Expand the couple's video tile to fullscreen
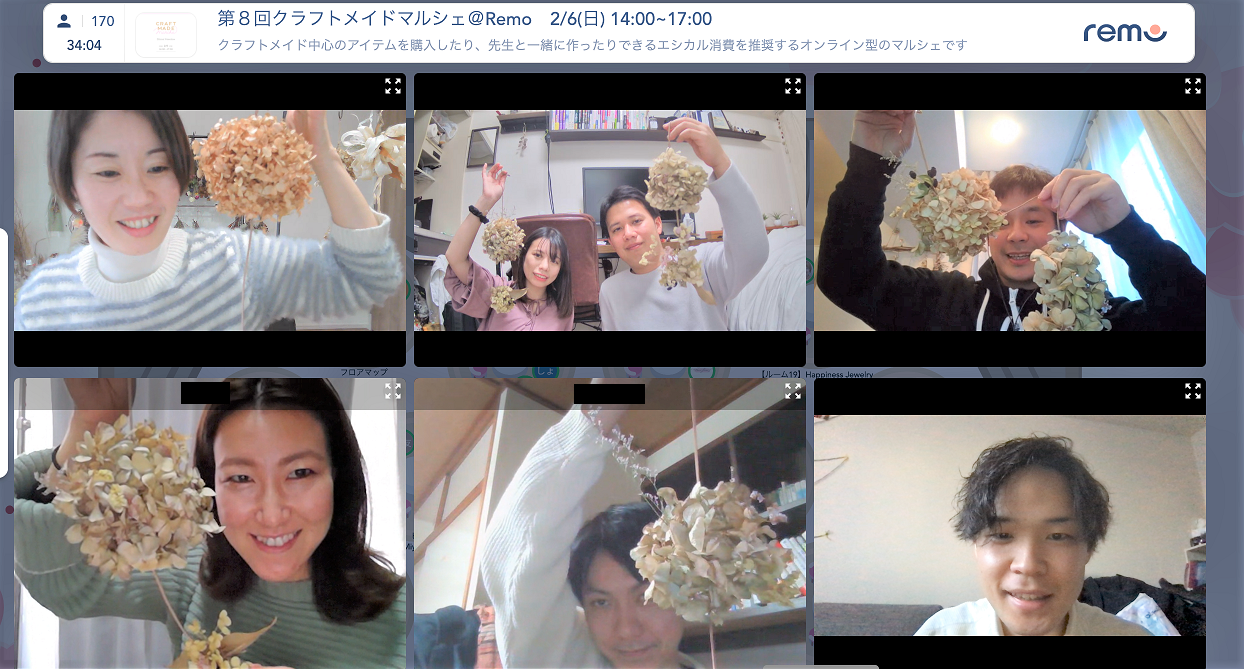1244x669 pixels. click(793, 87)
